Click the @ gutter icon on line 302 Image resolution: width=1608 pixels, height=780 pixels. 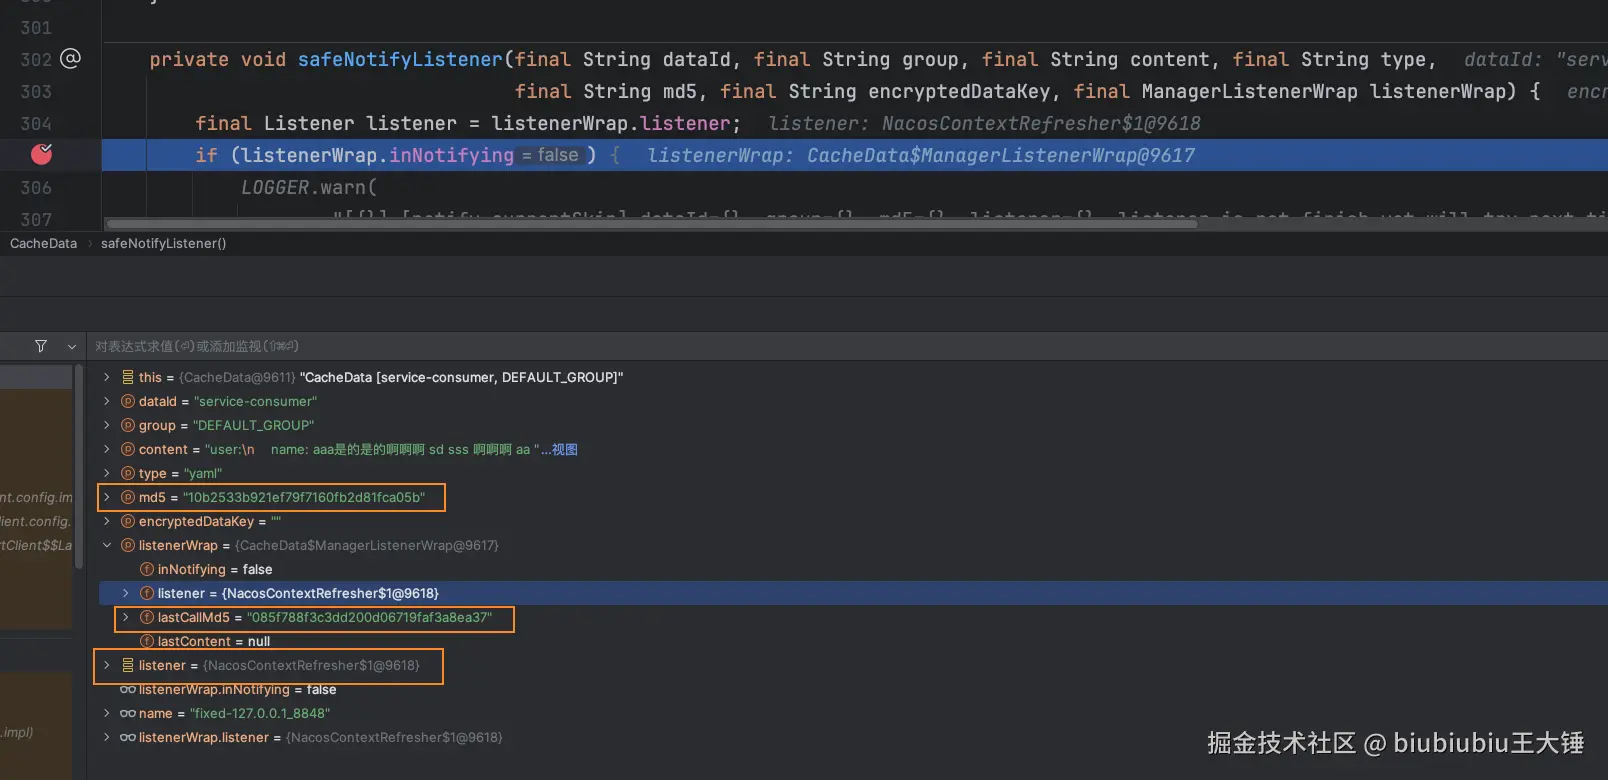click(70, 59)
